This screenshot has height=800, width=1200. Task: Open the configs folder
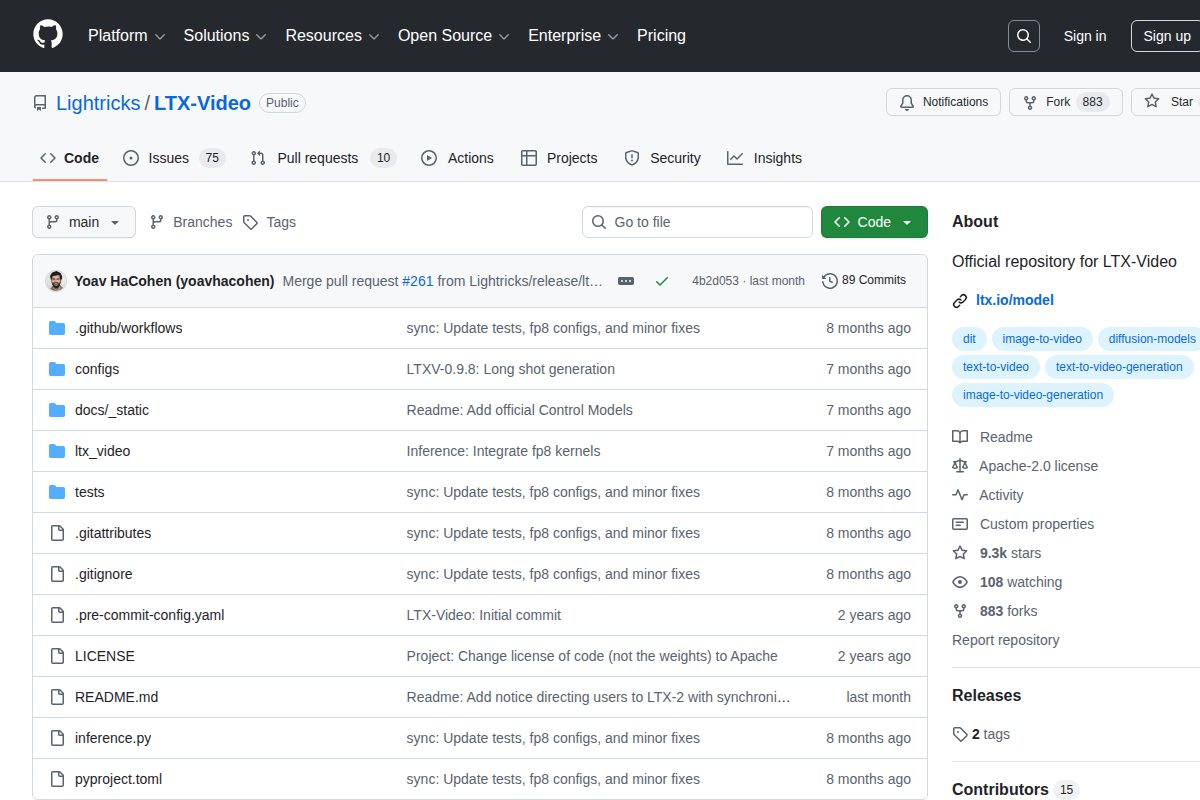[97, 369]
